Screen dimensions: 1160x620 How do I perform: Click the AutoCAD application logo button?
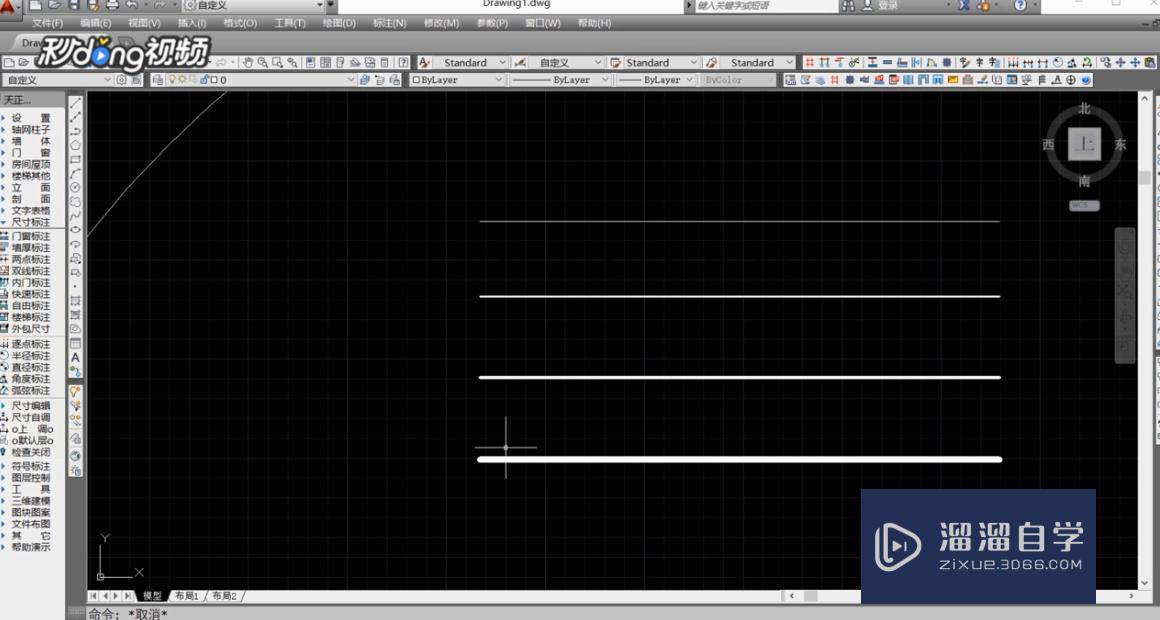9,7
